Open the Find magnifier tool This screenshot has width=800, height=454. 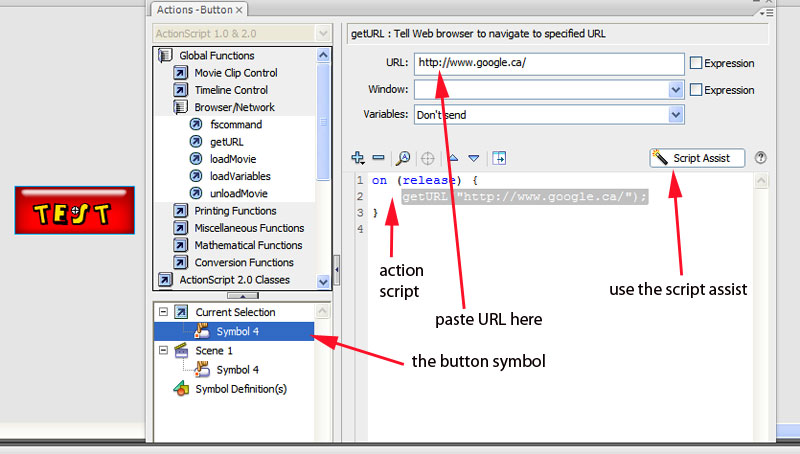(x=403, y=158)
